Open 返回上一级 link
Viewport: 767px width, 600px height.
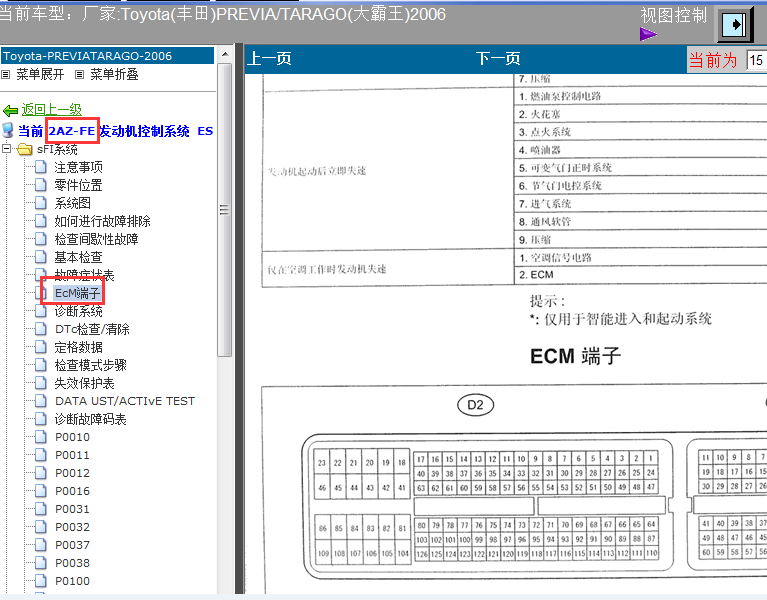pyautogui.click(x=51, y=110)
